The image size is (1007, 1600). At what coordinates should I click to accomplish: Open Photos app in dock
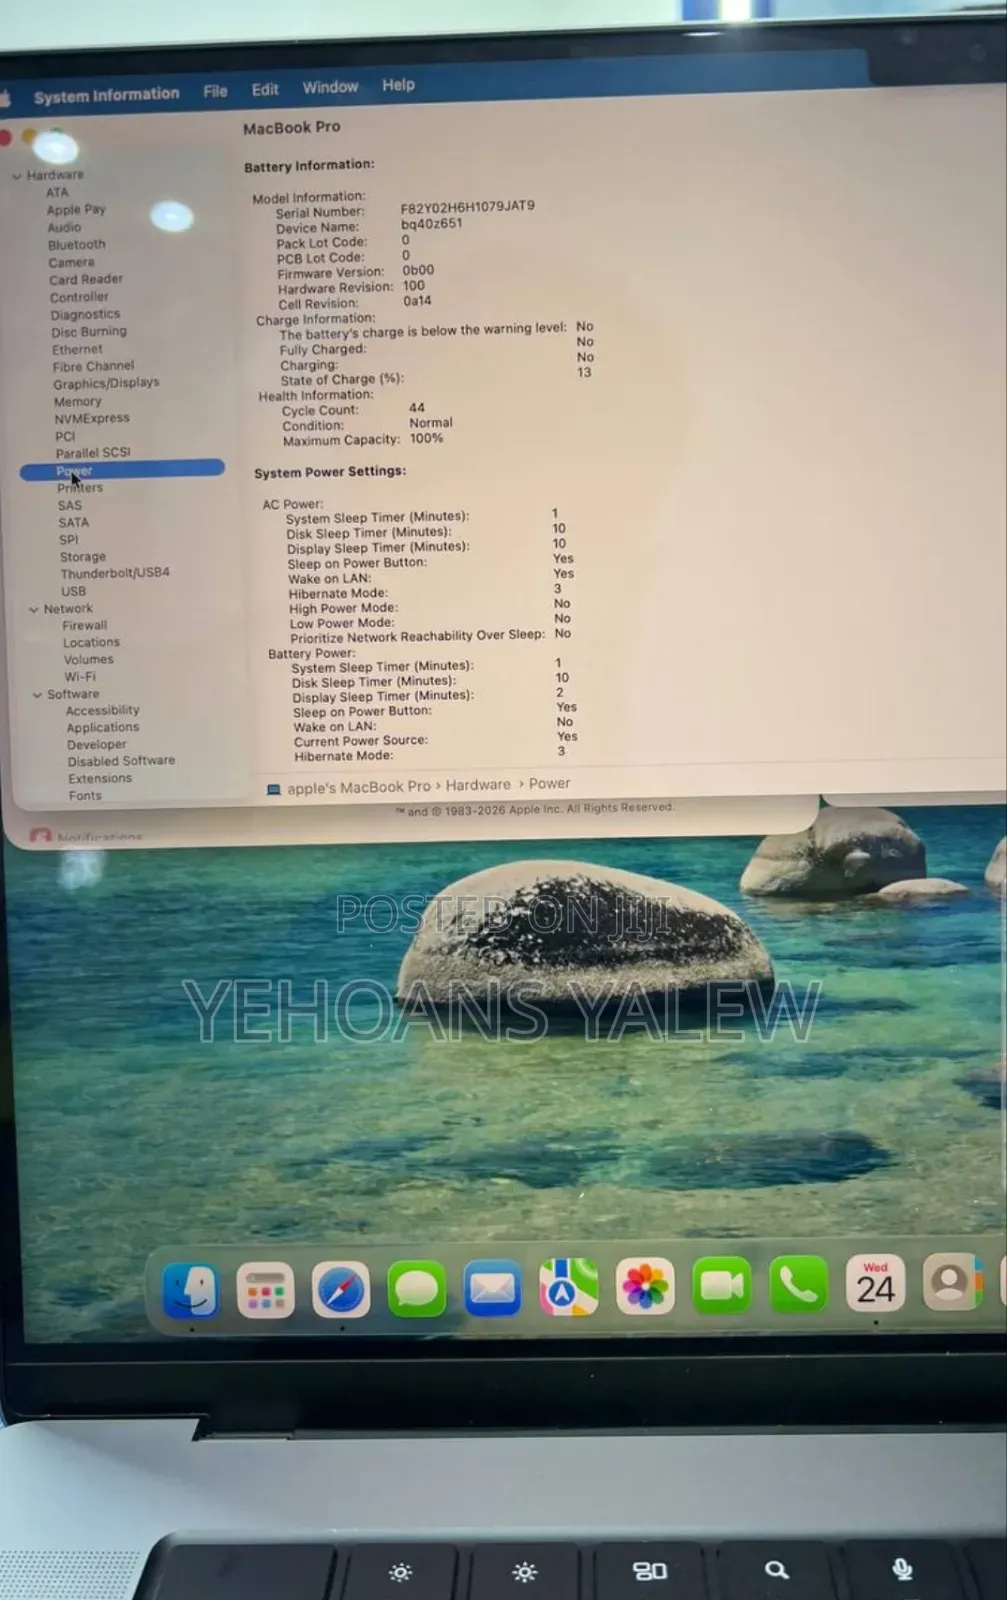click(x=645, y=1286)
